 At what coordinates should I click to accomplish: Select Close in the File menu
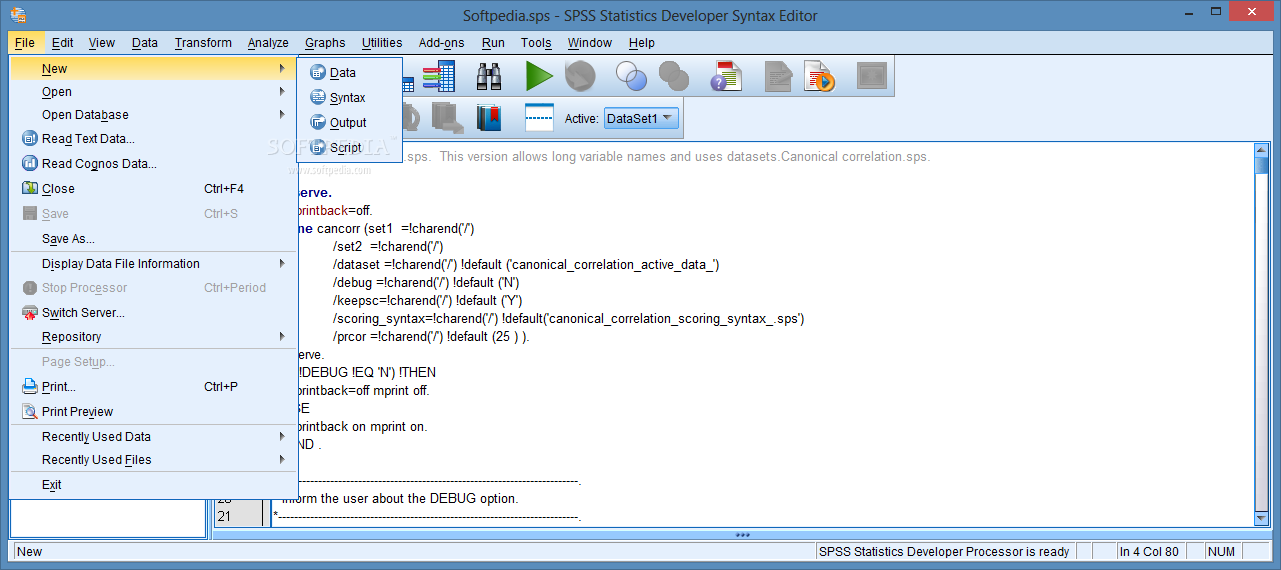(58, 188)
